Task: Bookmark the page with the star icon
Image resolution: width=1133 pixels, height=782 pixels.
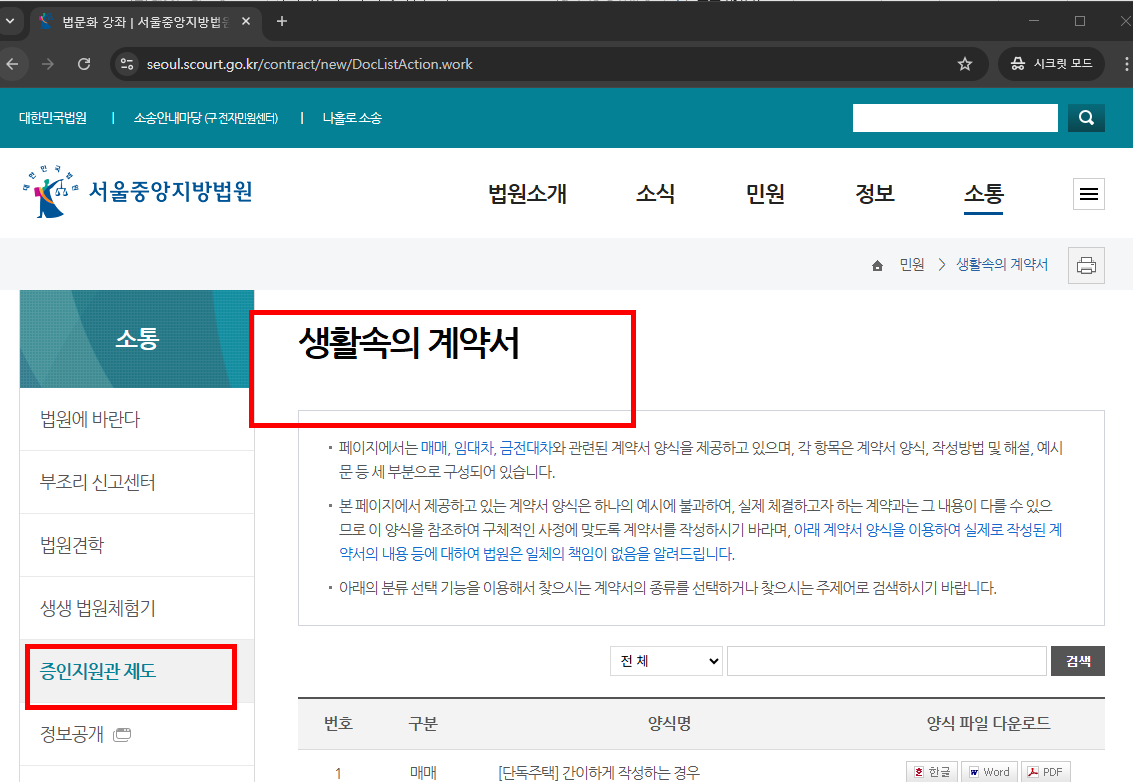Action: pos(965,63)
